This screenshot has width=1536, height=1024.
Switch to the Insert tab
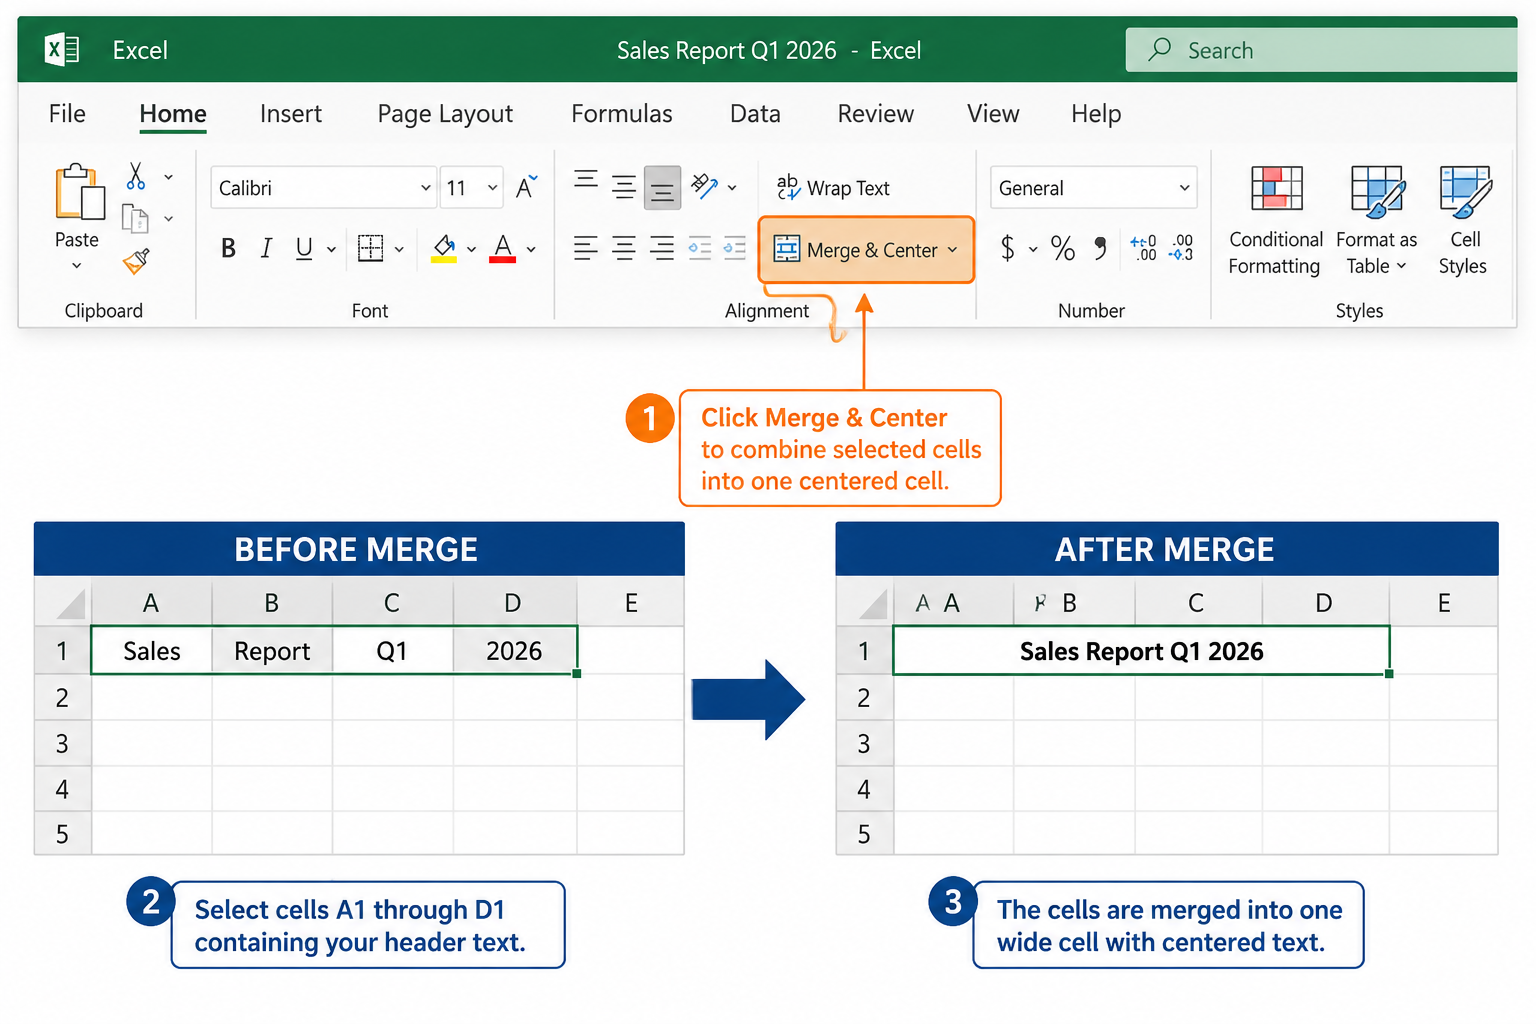291,114
